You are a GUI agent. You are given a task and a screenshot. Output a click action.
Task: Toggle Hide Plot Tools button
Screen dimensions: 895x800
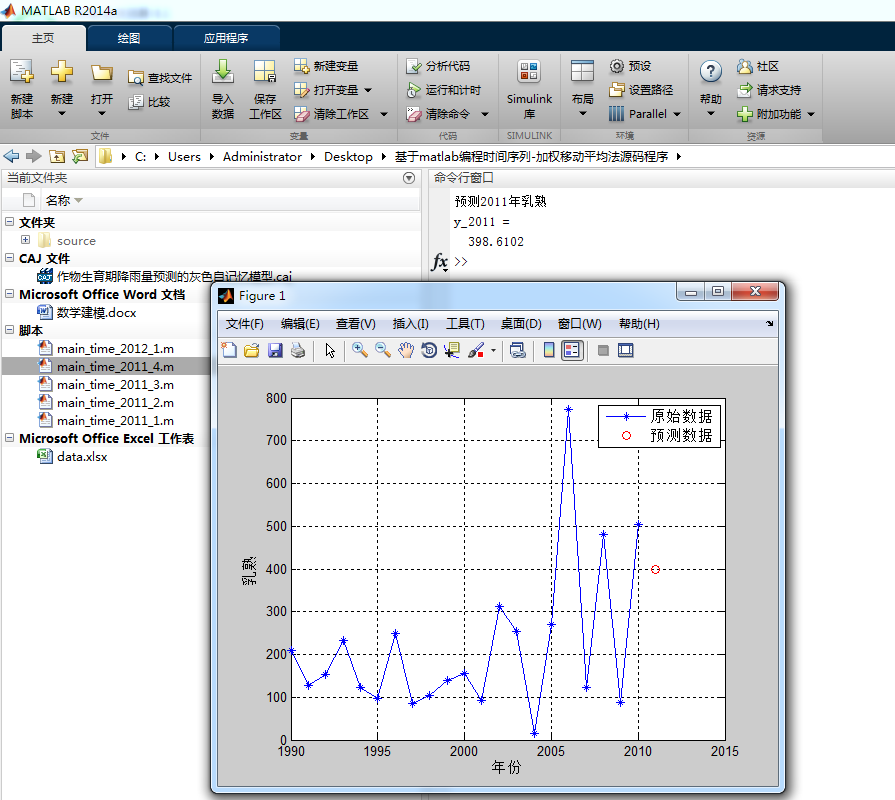pos(603,350)
